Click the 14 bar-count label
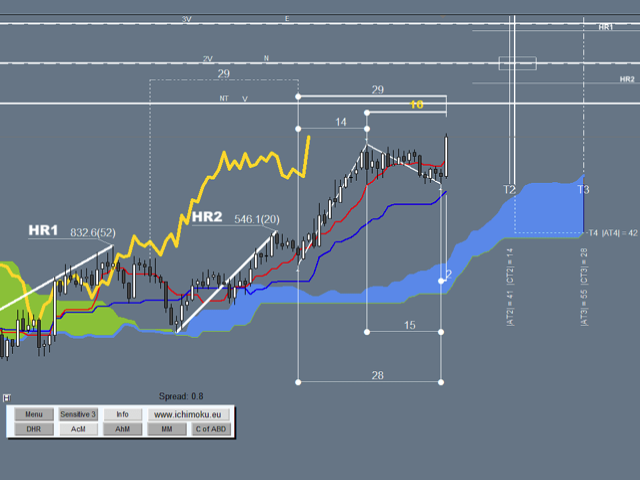The height and width of the screenshot is (480, 640). [x=341, y=122]
